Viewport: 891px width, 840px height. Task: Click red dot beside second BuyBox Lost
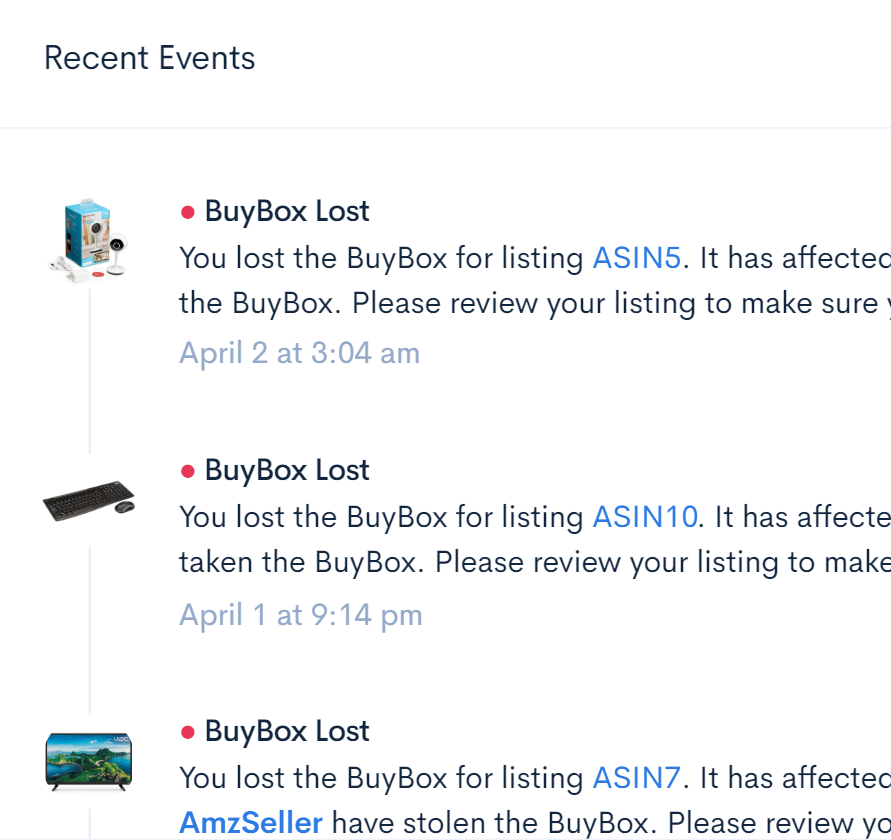(x=188, y=471)
